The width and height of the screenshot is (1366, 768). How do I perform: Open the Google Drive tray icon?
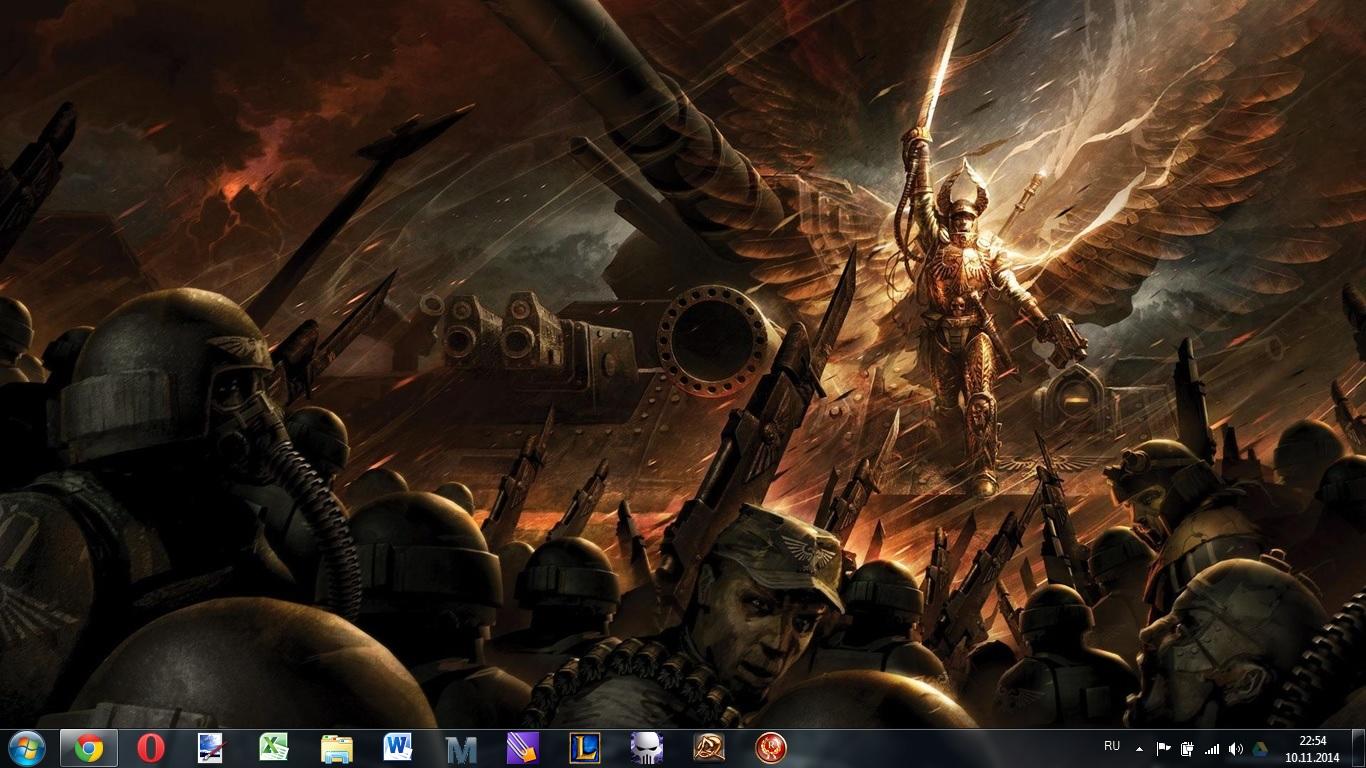(x=1261, y=748)
